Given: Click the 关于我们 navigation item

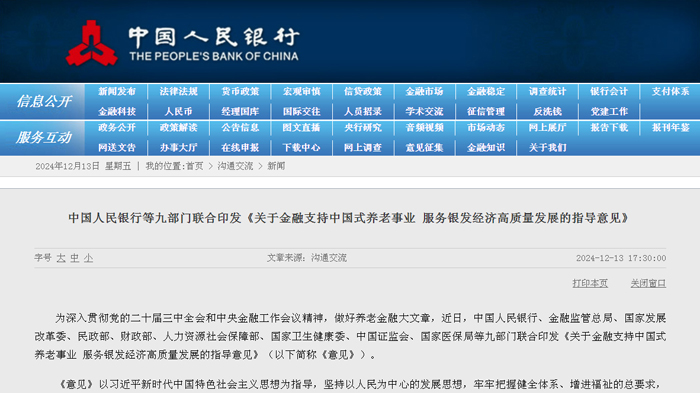Looking at the screenshot, I should (547, 147).
